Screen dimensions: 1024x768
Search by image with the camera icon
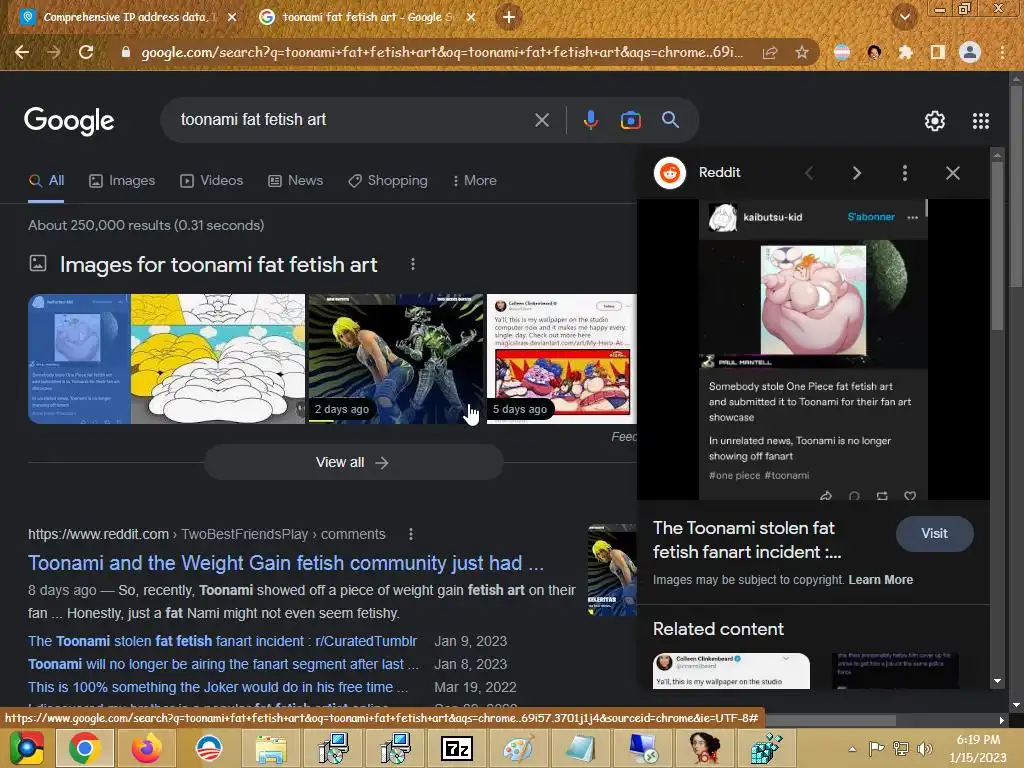click(630, 120)
